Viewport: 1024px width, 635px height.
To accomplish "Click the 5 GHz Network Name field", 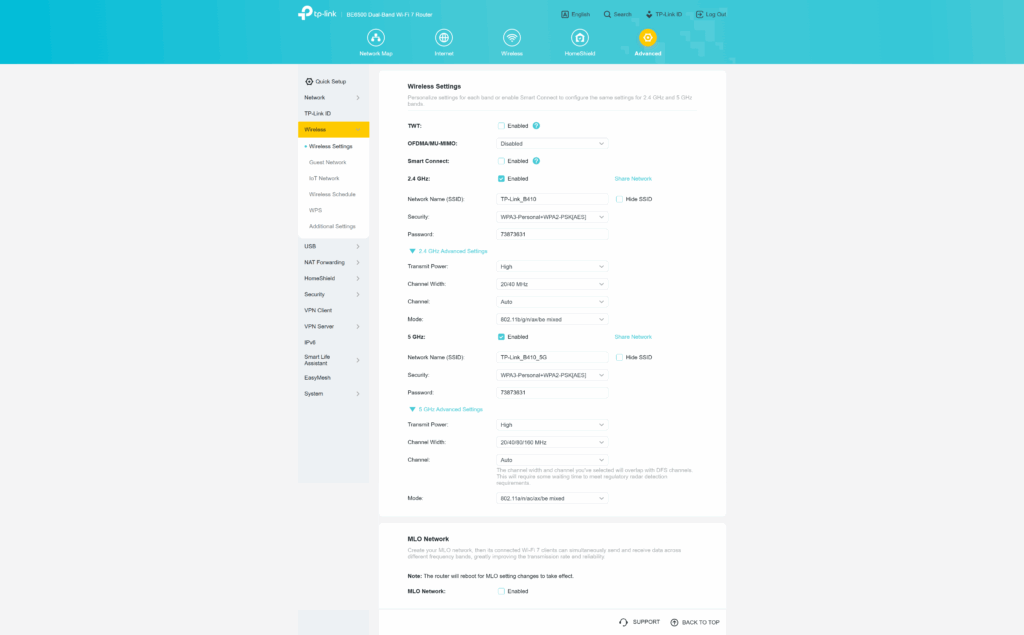I will coord(552,357).
